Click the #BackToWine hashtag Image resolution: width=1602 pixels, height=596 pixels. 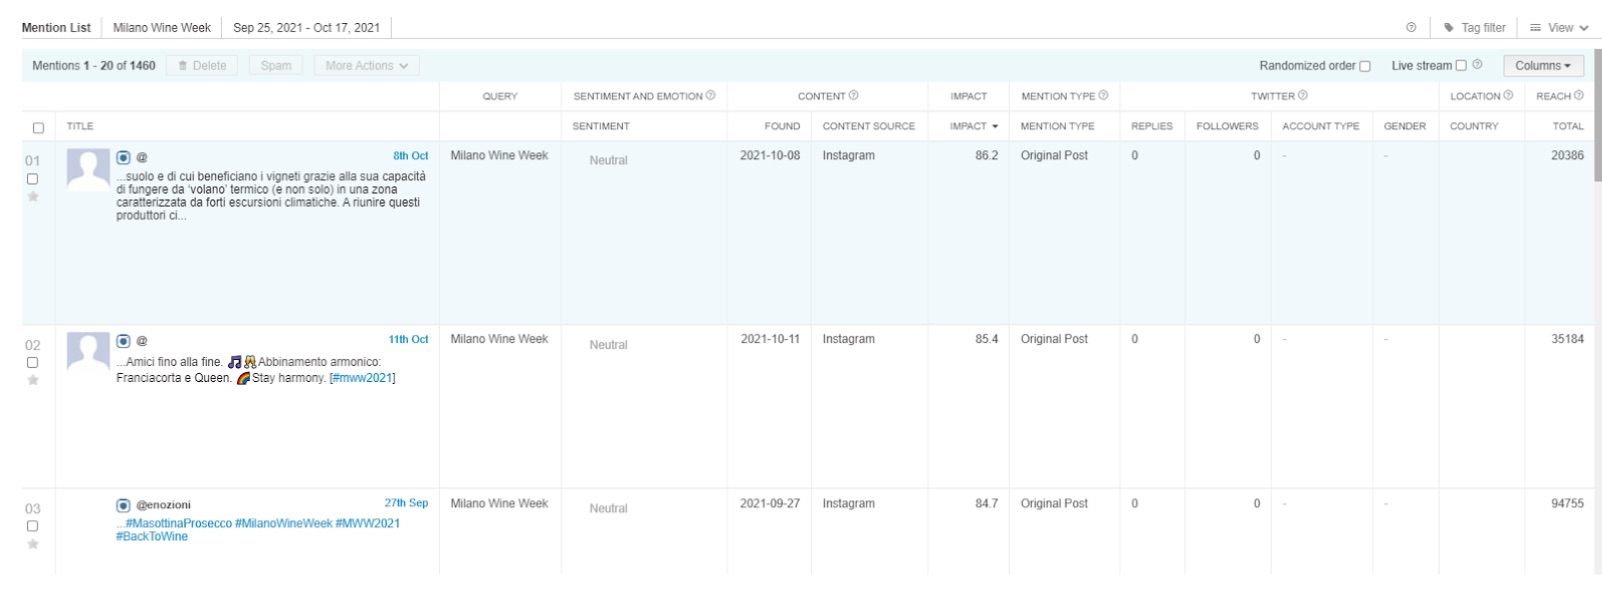click(152, 537)
